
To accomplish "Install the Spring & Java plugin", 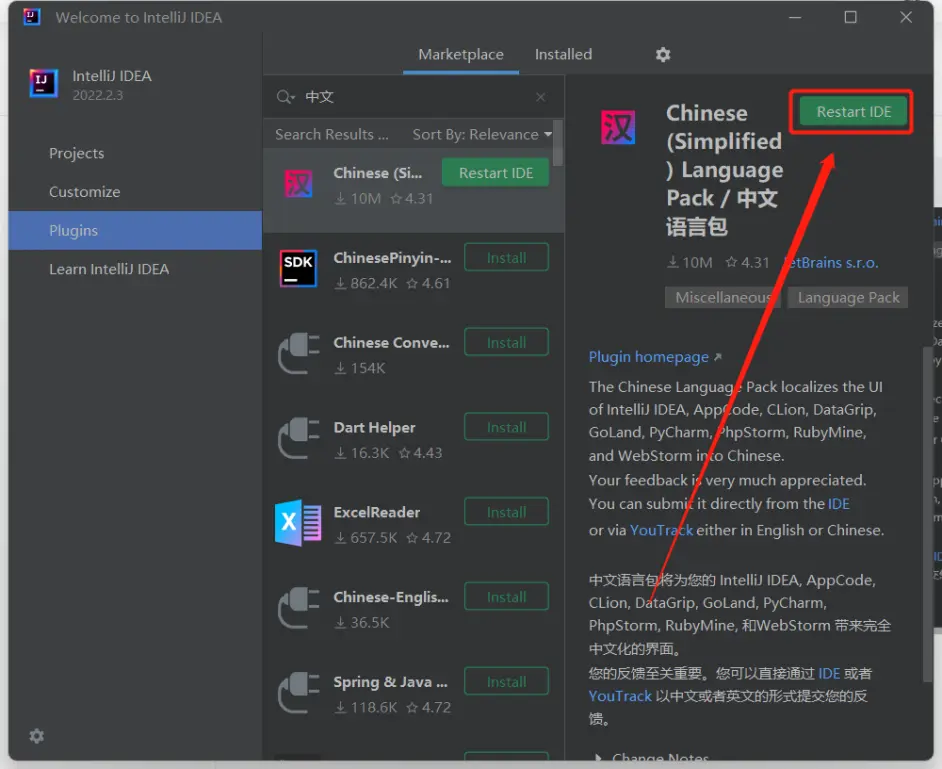I will (506, 681).
